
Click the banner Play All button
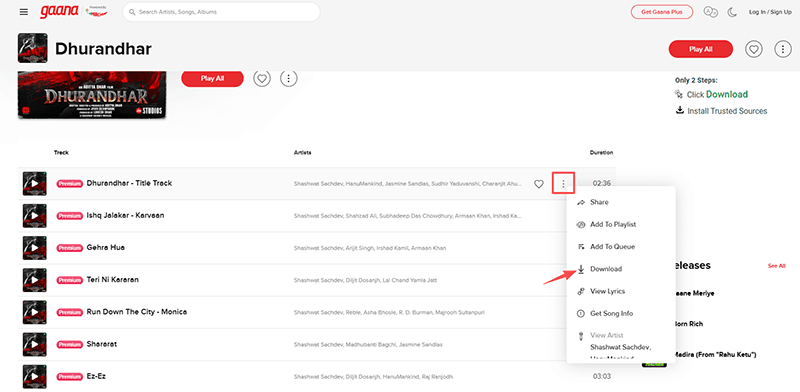[x=212, y=79]
